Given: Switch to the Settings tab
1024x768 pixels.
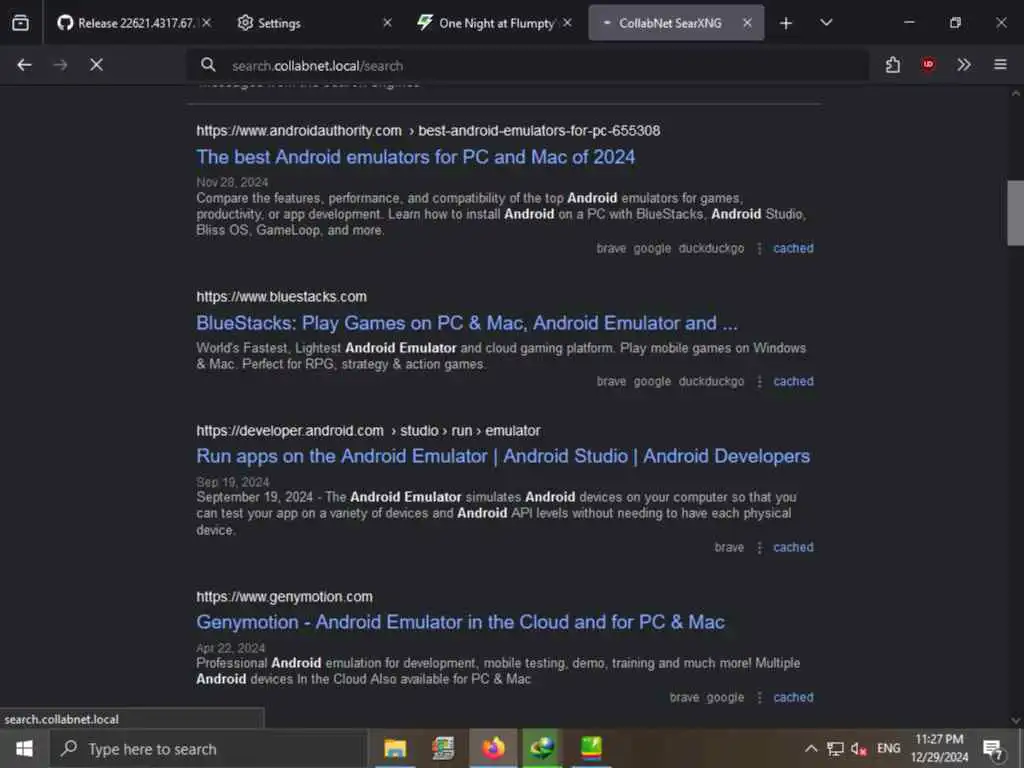Looking at the screenshot, I should [279, 23].
